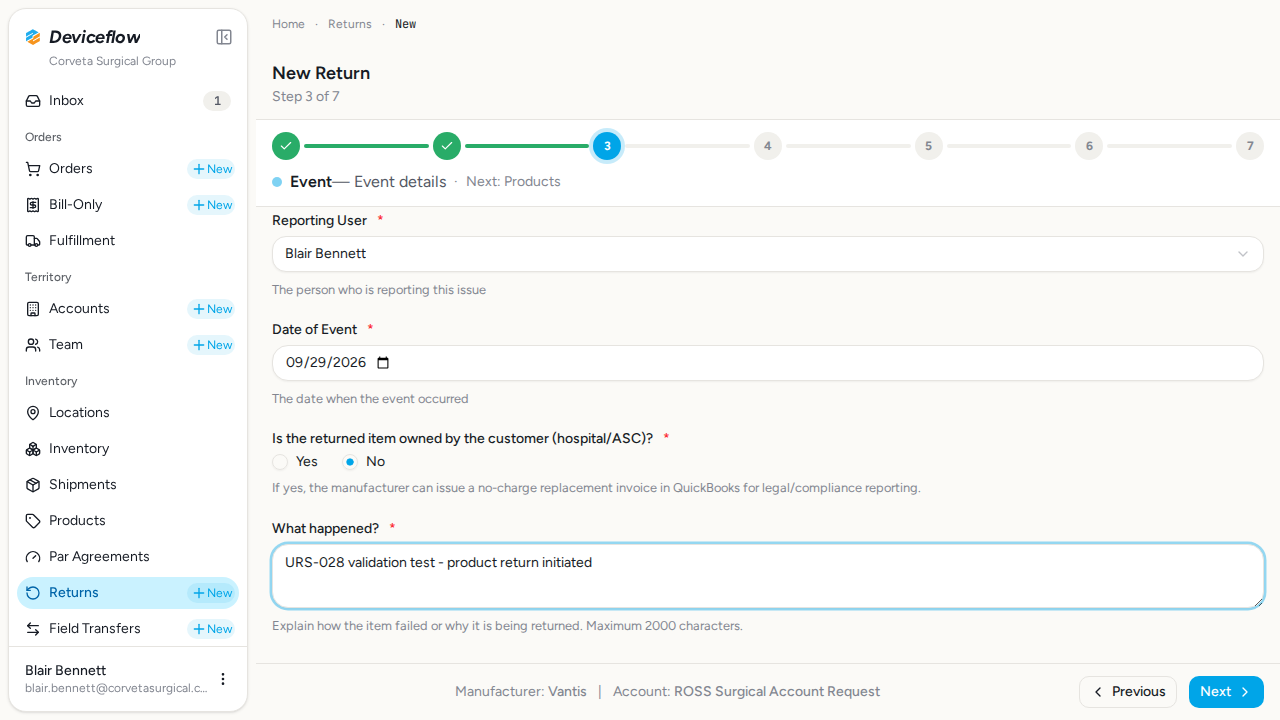The width and height of the screenshot is (1280, 720).
Task: Click the Products tag icon
Action: pyautogui.click(x=33, y=521)
